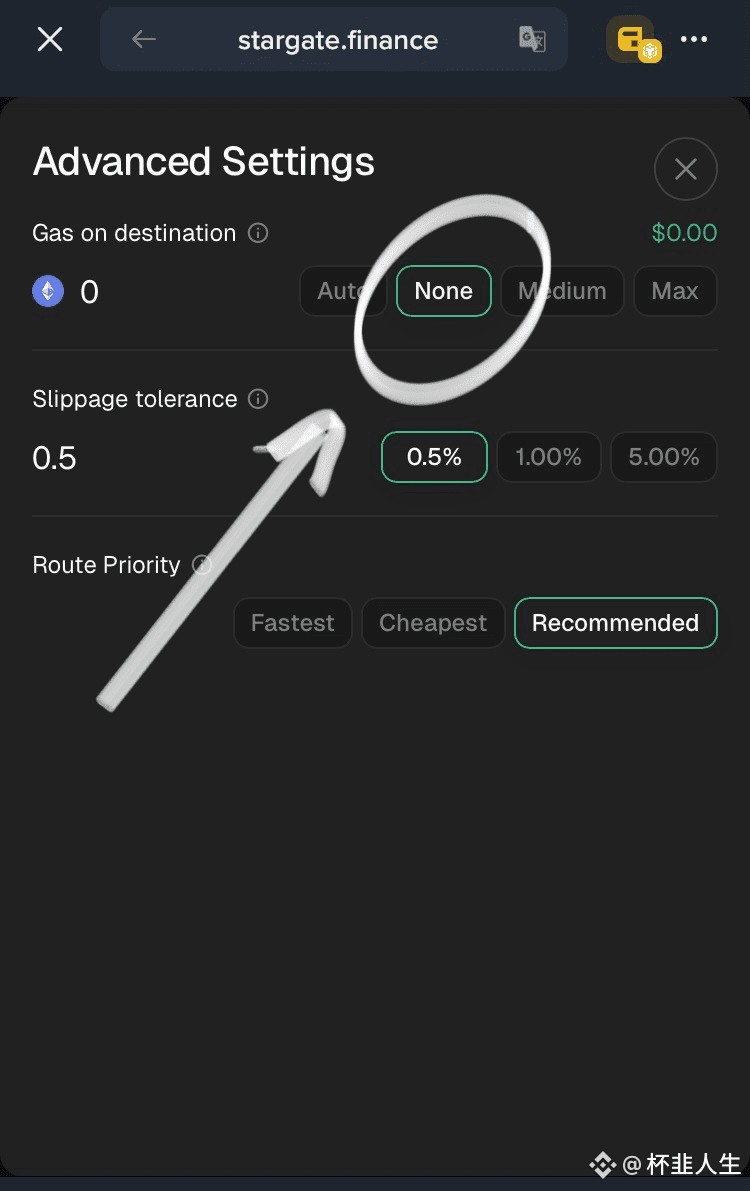Set slippage tolerance to 5.00%
Image resolution: width=750 pixels, height=1191 pixels.
coord(663,456)
